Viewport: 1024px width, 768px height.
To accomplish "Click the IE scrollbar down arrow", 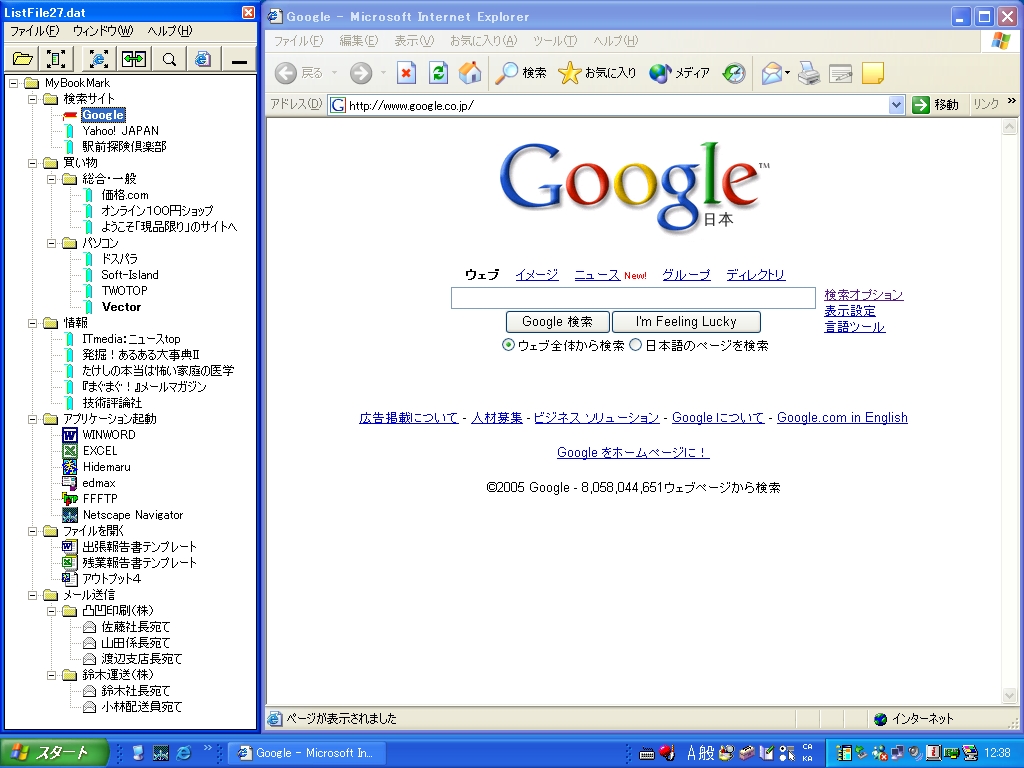I will [x=1010, y=696].
